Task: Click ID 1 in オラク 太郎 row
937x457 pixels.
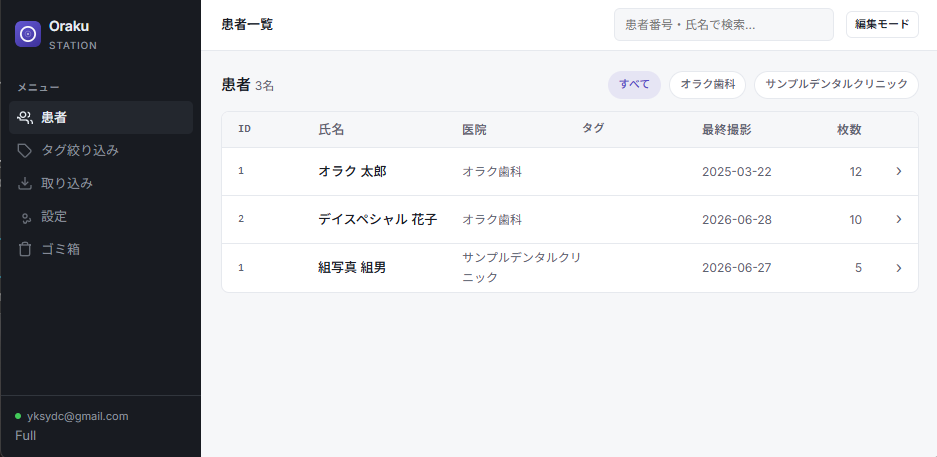Action: coord(241,171)
